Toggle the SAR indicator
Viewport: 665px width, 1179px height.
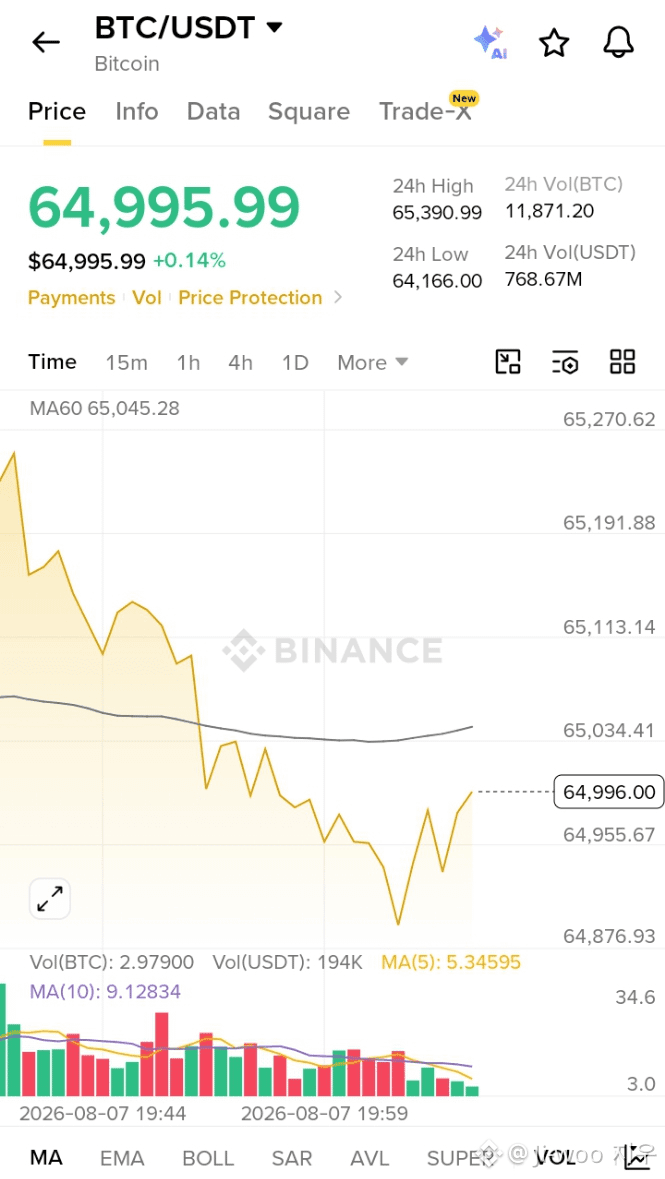pos(292,1158)
